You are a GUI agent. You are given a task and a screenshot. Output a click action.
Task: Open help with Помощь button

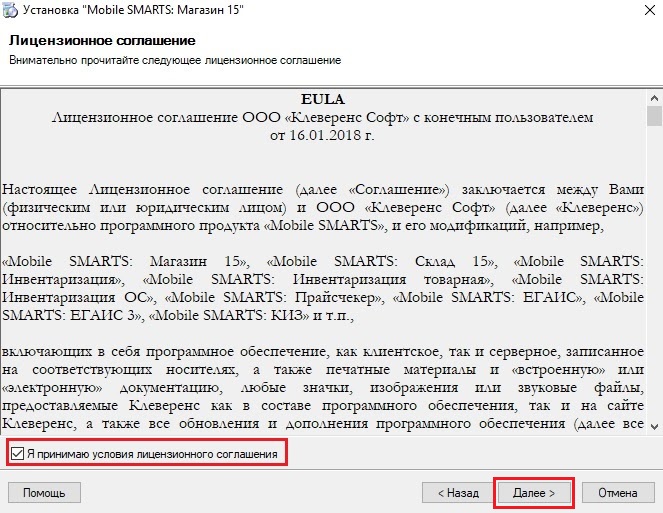[x=44, y=493]
